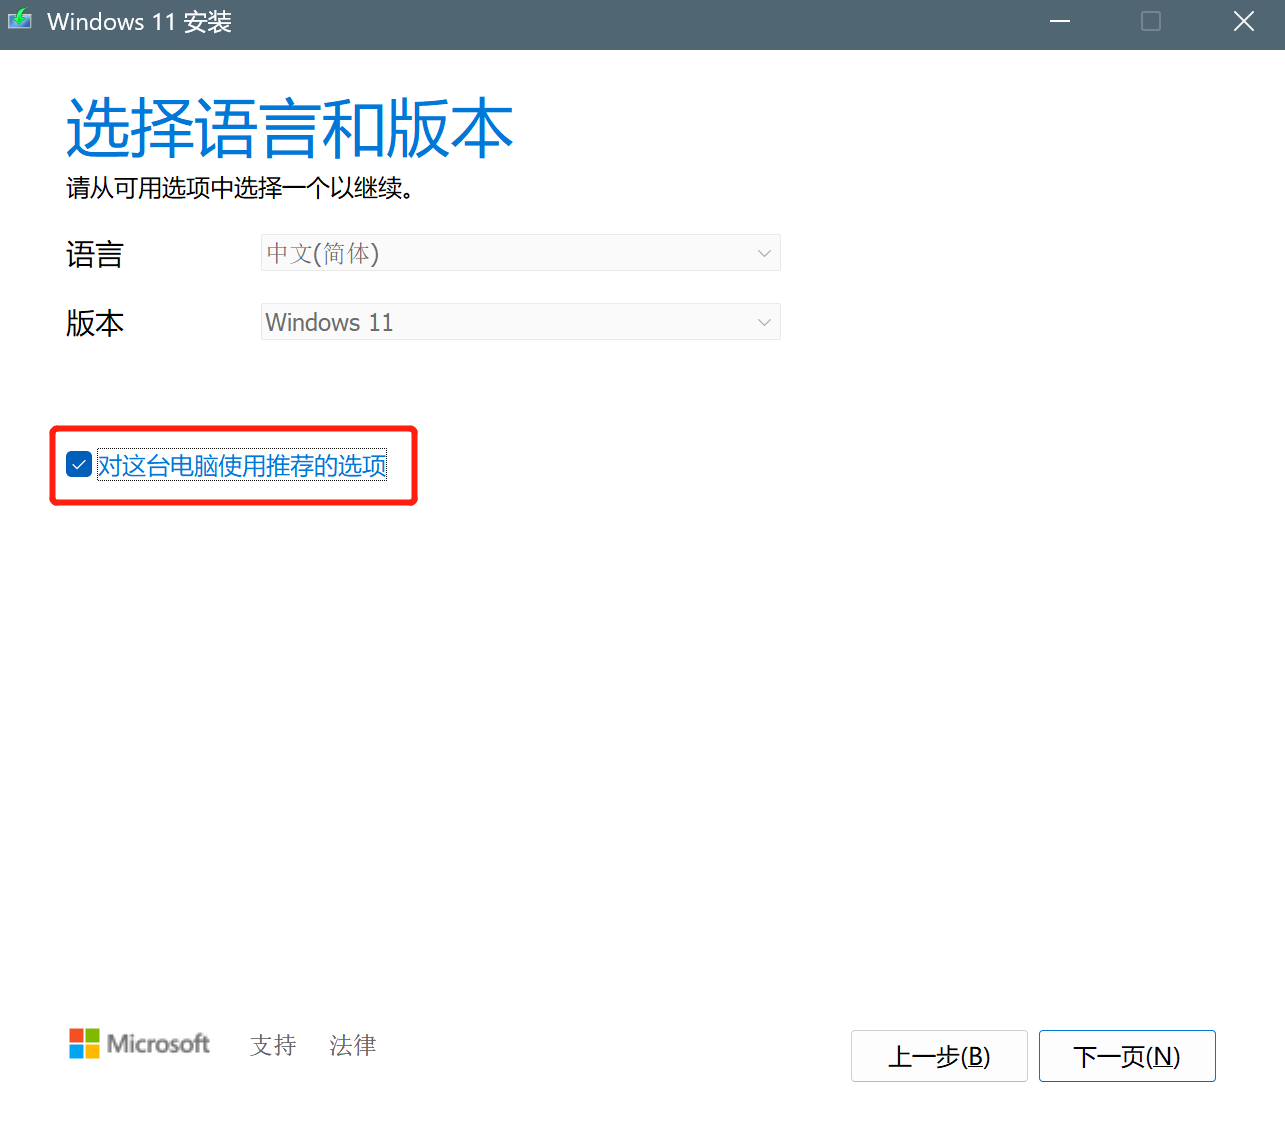Viewport: 1285px width, 1130px height.
Task: Toggle the recommended options checkbox off
Action: tap(78, 464)
